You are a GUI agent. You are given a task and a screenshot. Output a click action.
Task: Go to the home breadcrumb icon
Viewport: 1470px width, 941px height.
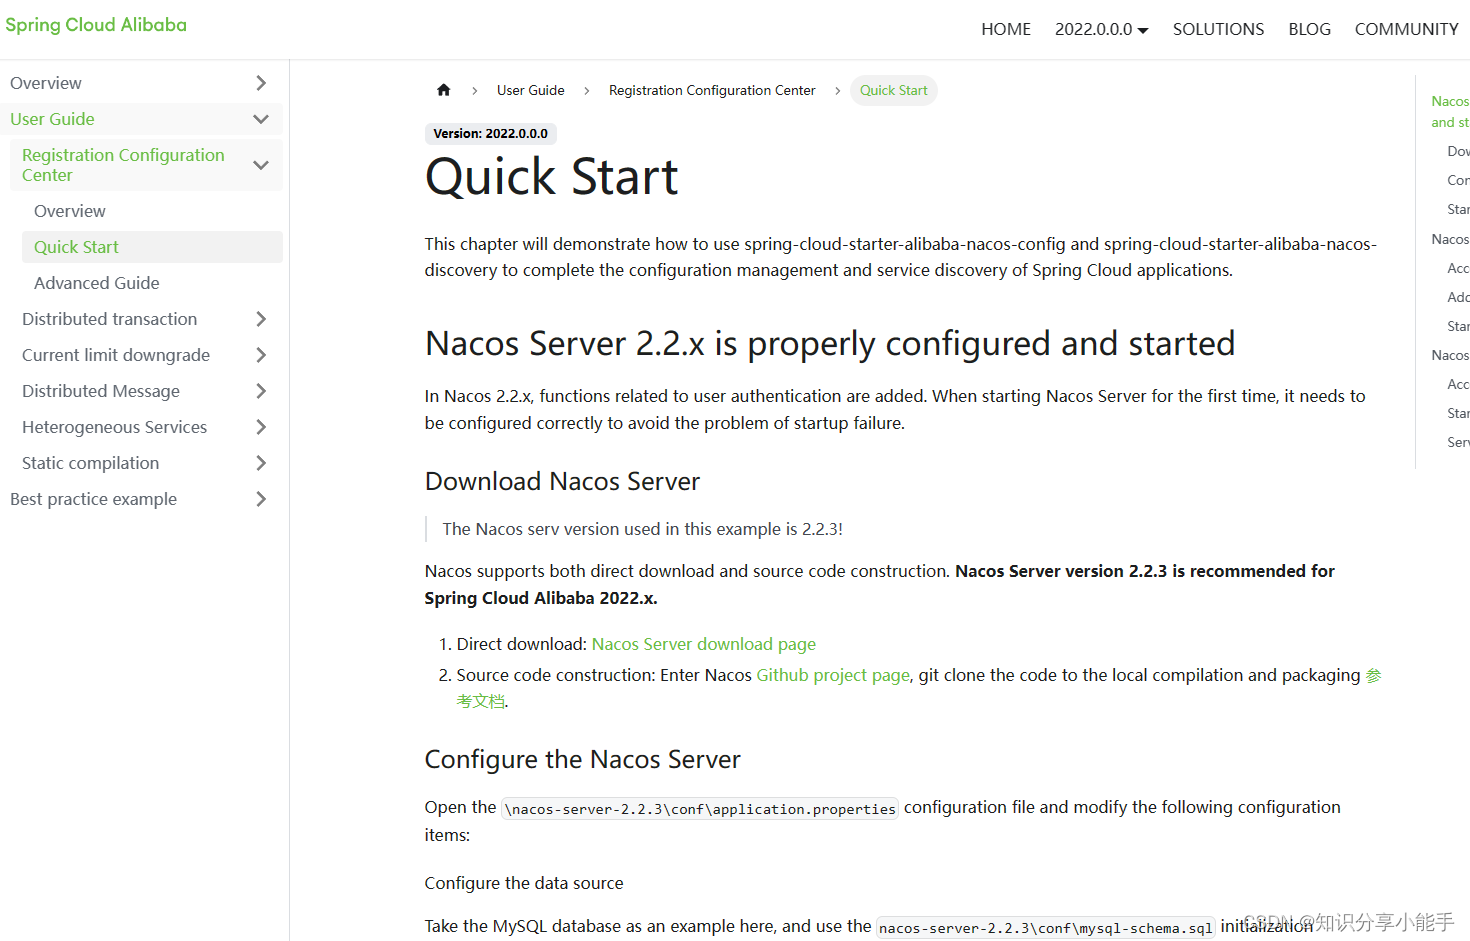444,90
